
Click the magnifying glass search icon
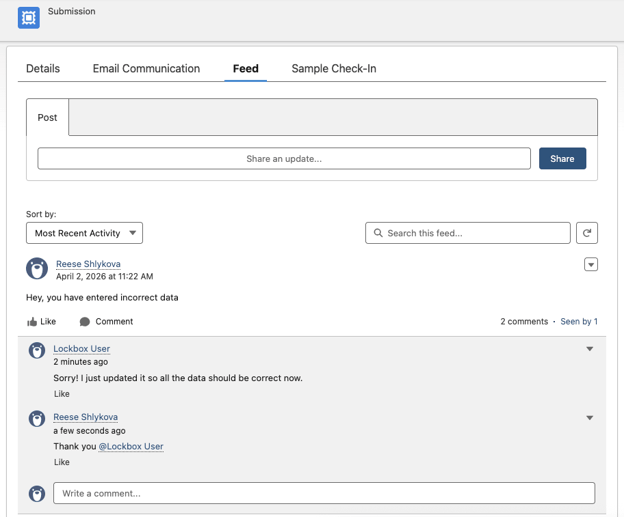coord(378,233)
